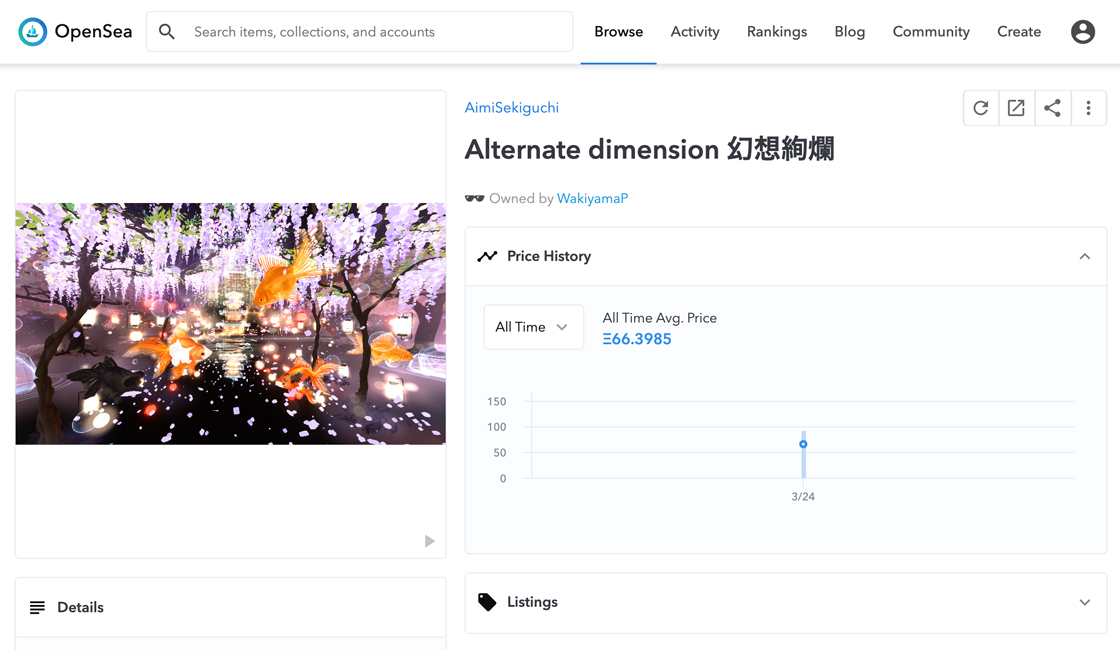1120x650 pixels.
Task: Click the OpenSea logo icon
Action: (x=33, y=31)
